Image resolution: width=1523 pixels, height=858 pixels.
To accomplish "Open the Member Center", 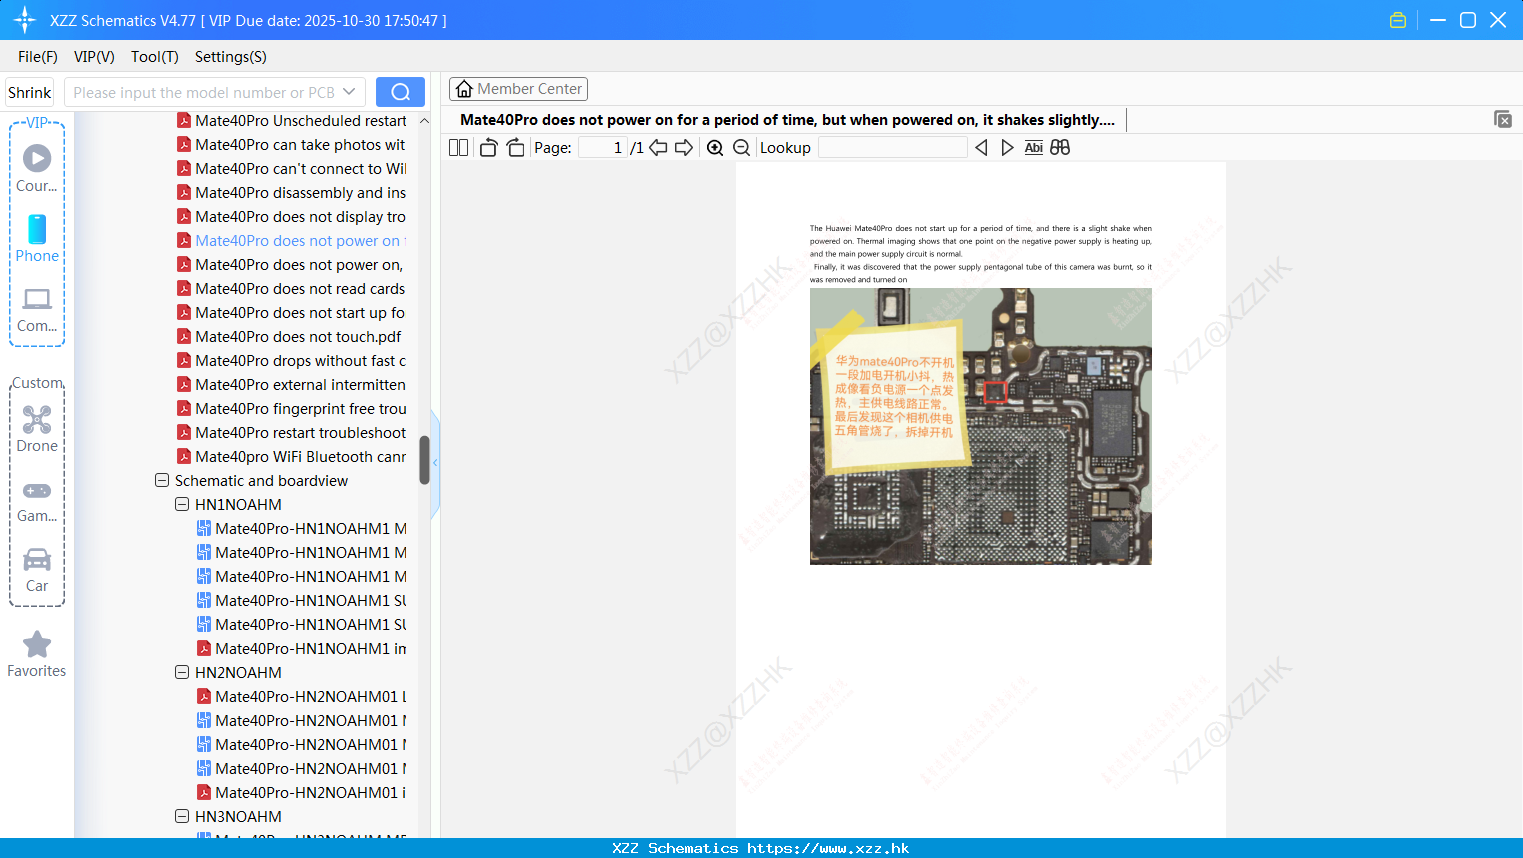I will point(518,89).
